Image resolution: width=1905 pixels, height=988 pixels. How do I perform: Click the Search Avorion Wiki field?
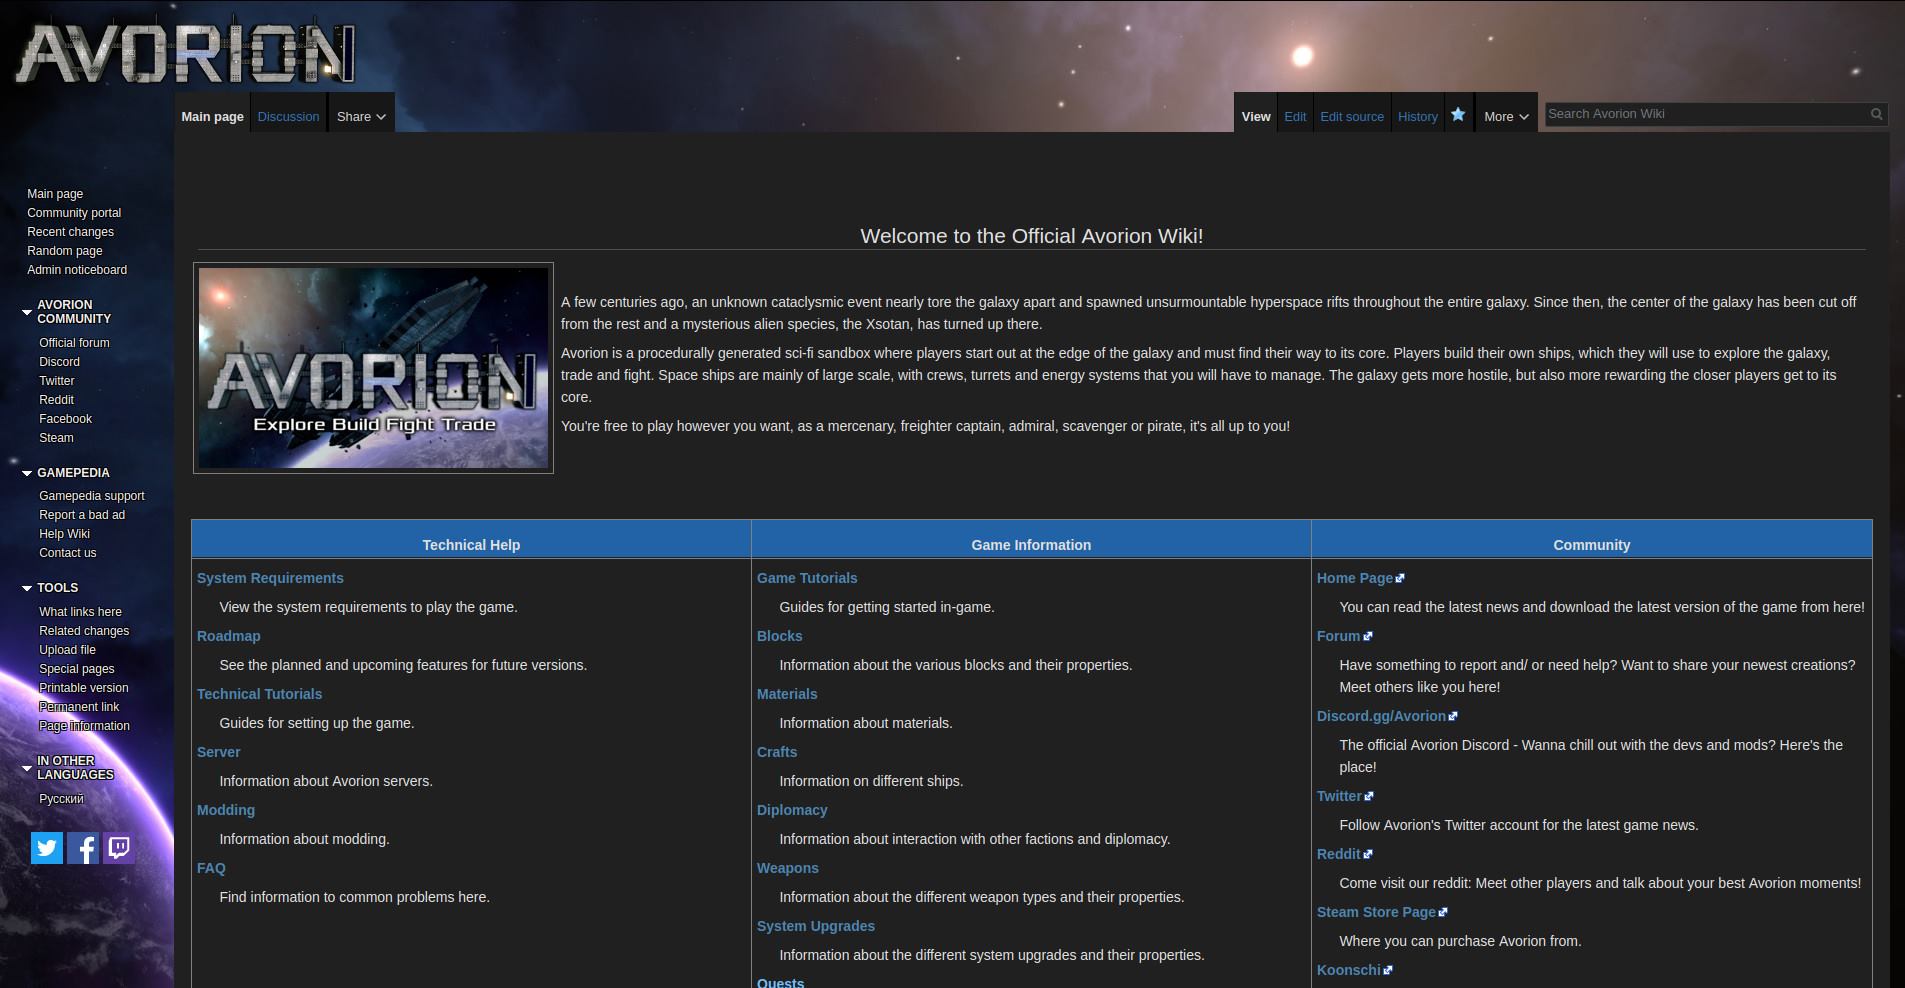pos(1705,114)
